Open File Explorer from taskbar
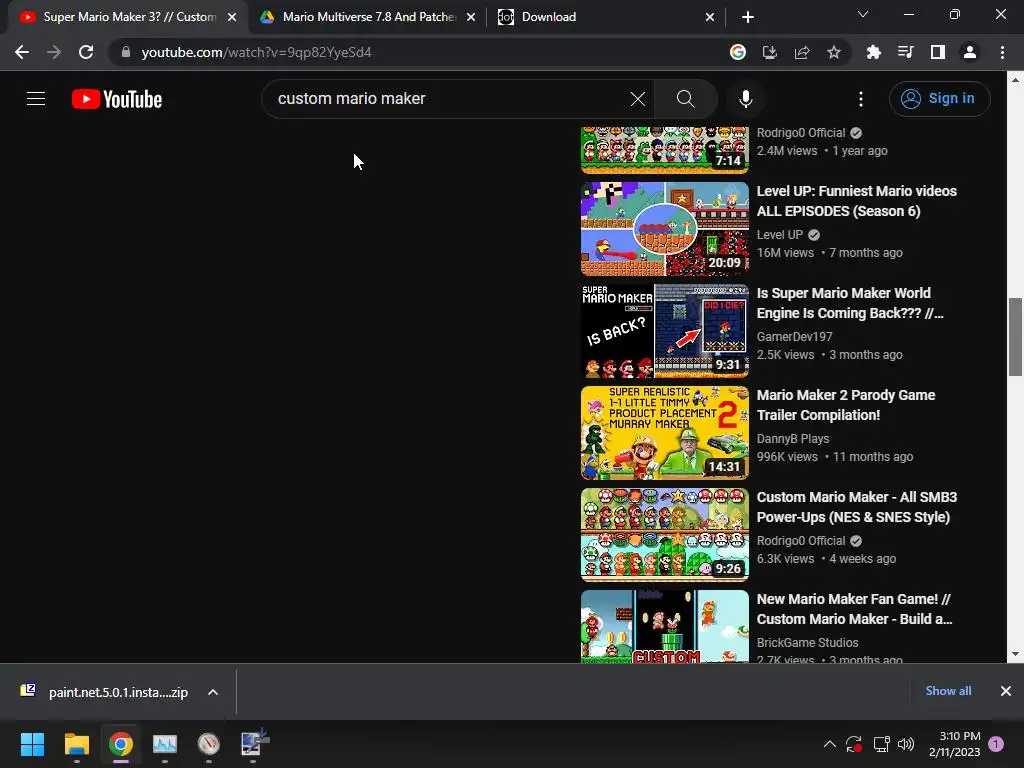The width and height of the screenshot is (1024, 768). click(x=76, y=744)
